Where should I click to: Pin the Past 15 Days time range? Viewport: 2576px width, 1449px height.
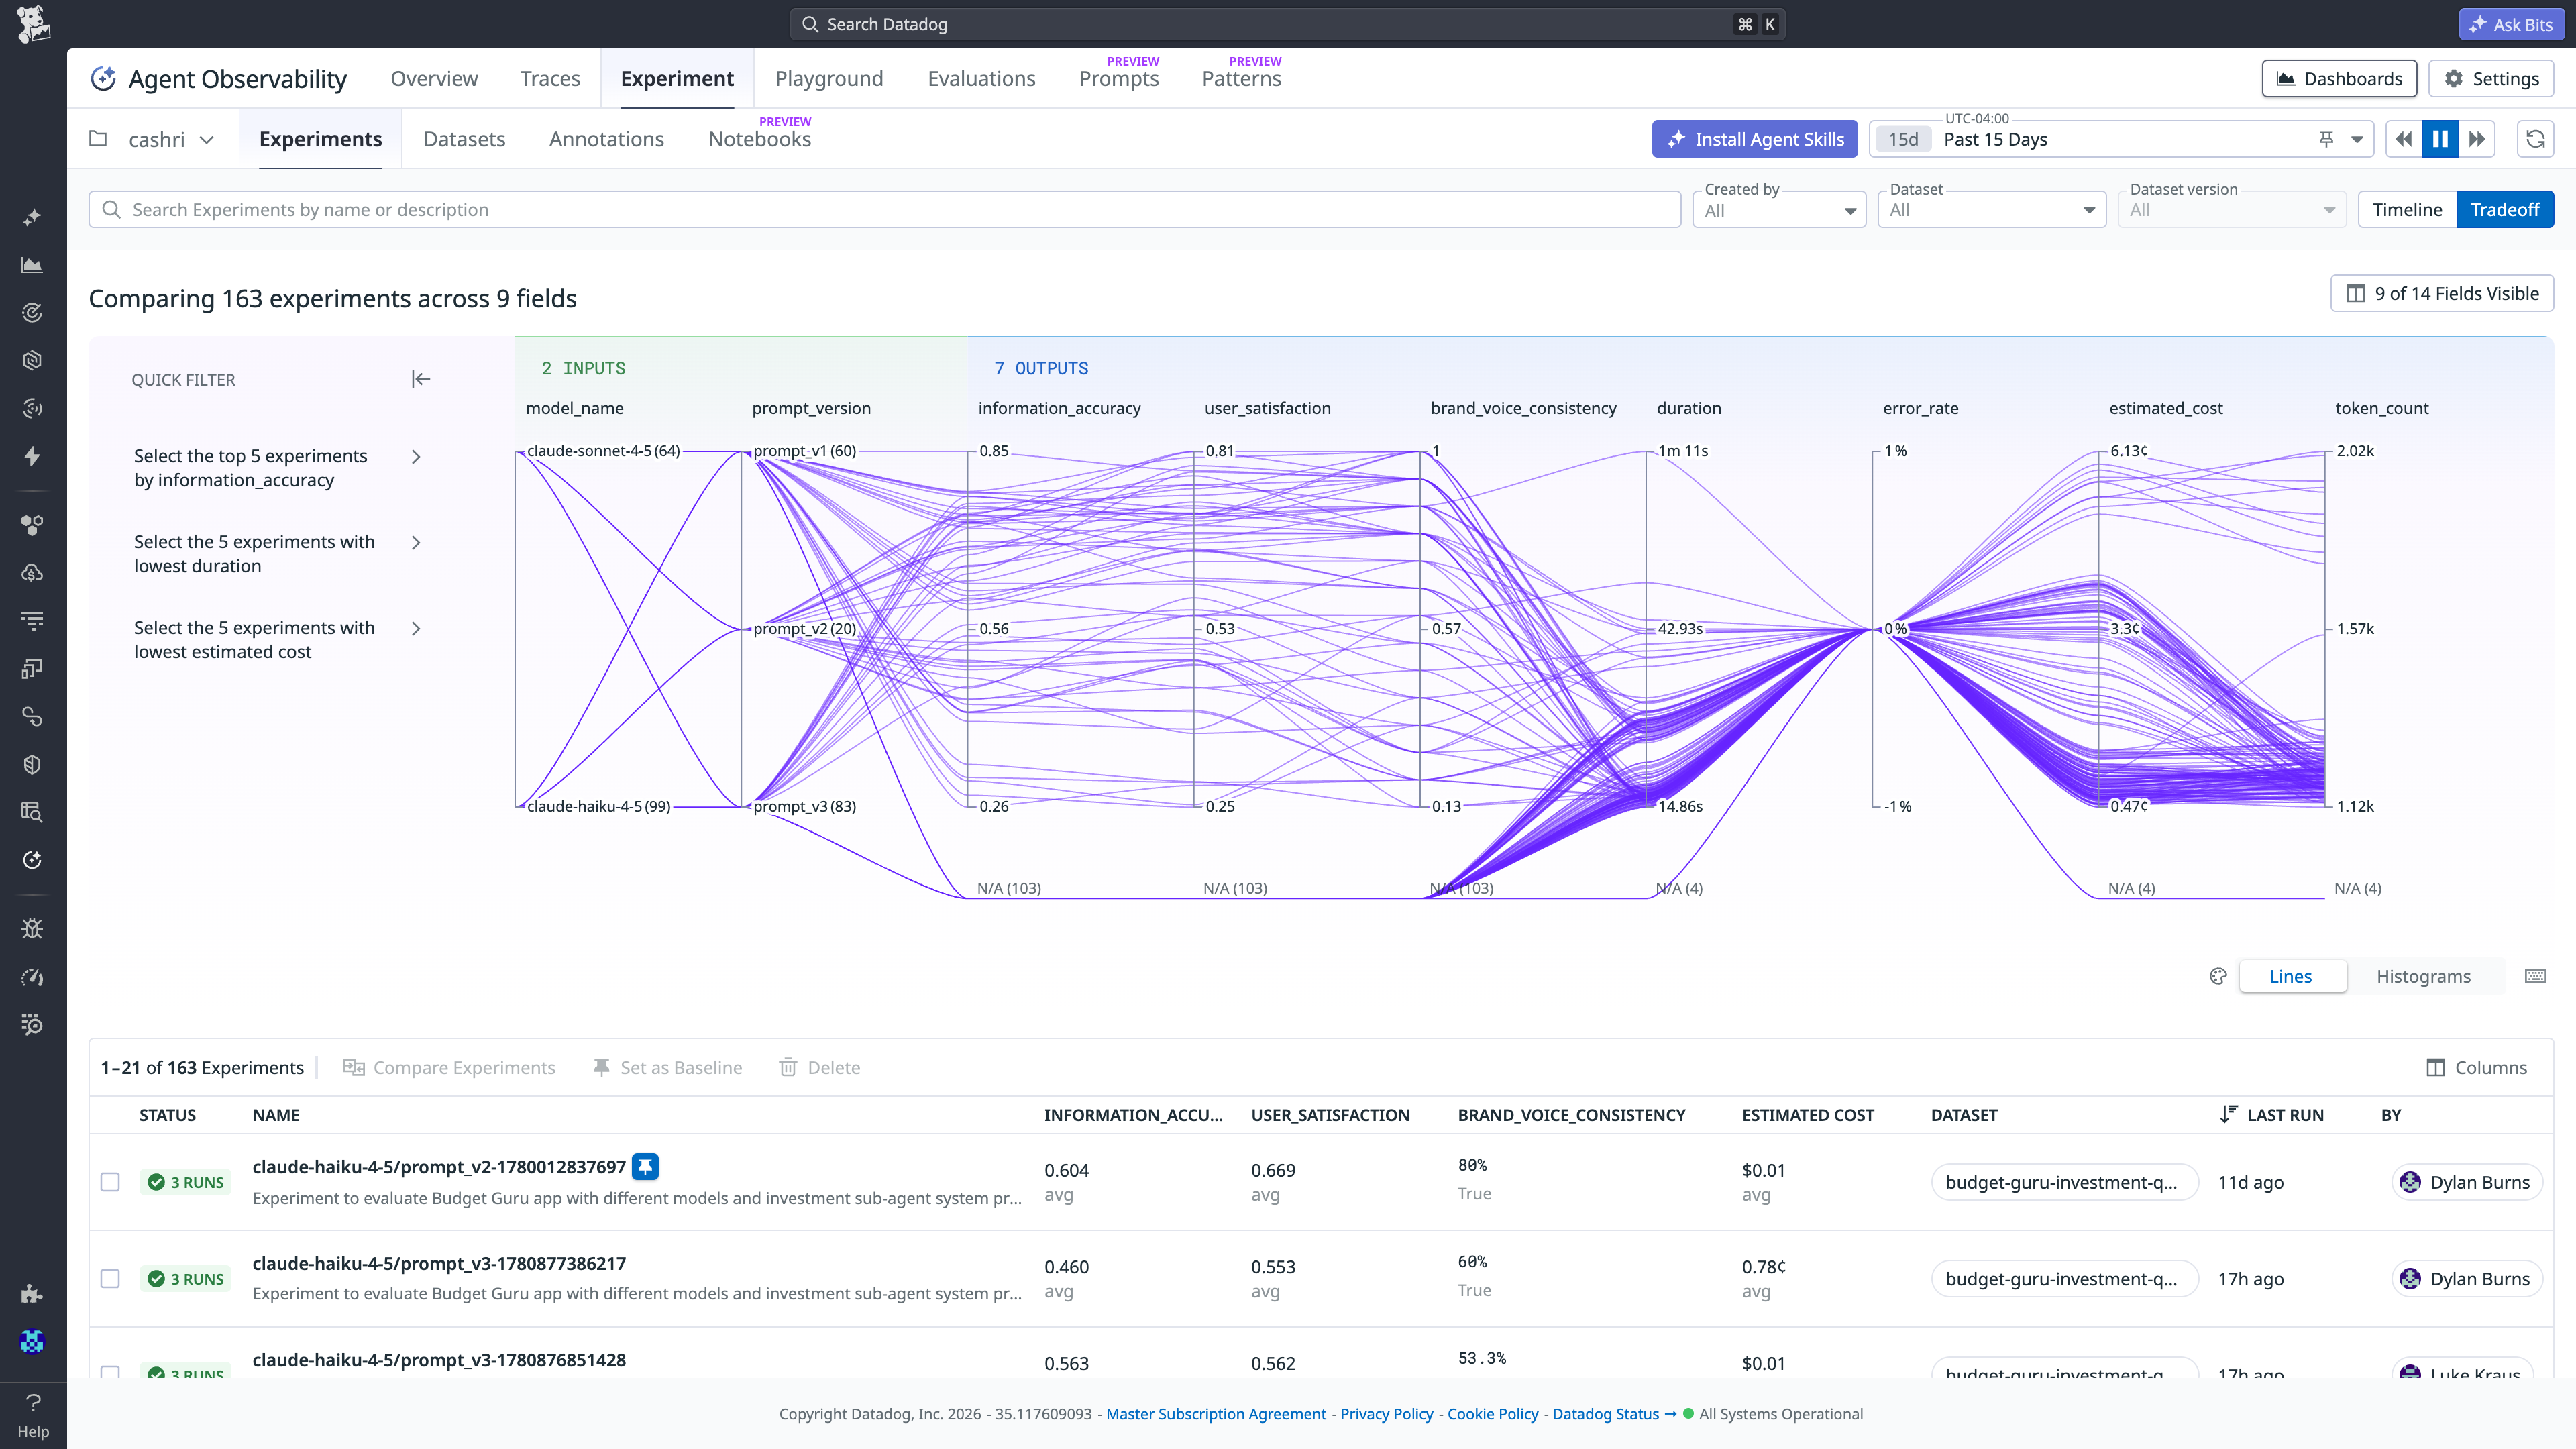pos(2326,139)
